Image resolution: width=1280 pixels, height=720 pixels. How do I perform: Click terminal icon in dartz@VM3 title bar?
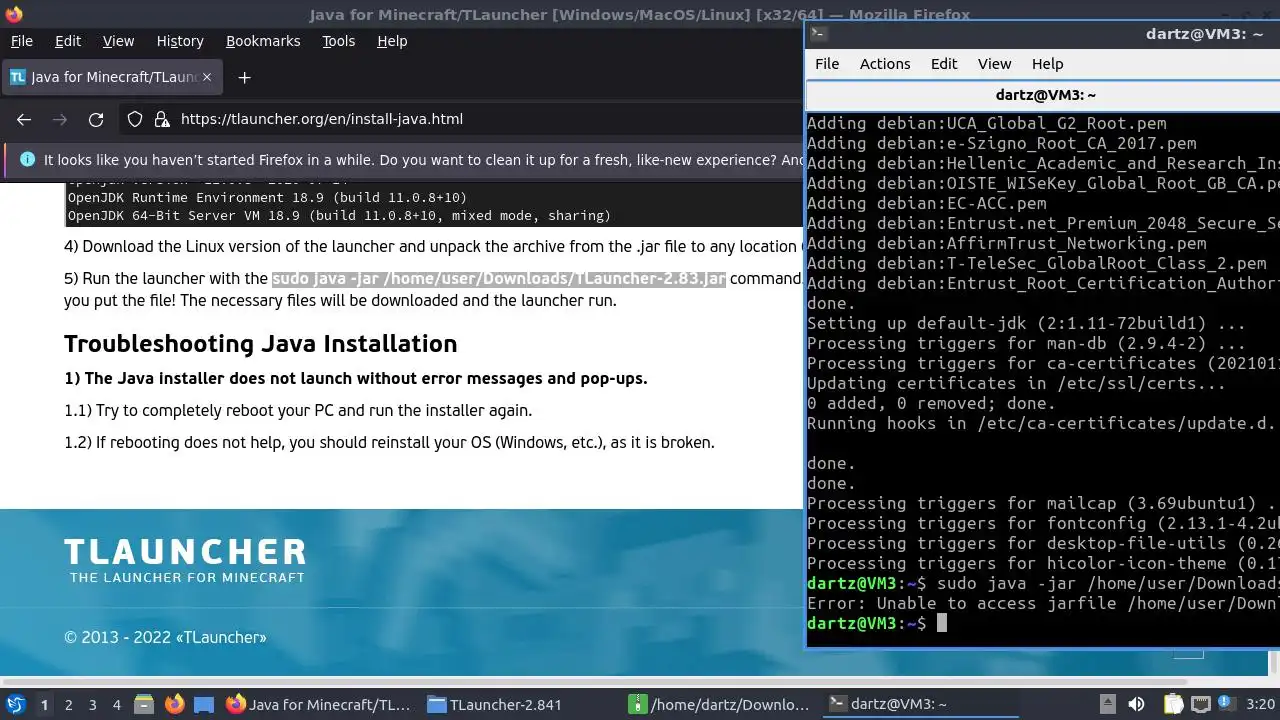(818, 34)
